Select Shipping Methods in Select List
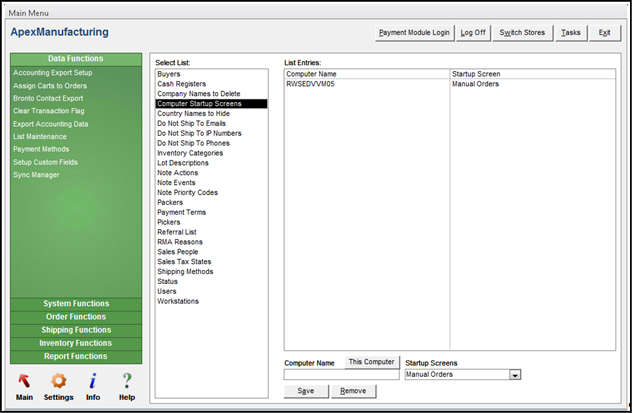The image size is (632, 413). point(184,271)
